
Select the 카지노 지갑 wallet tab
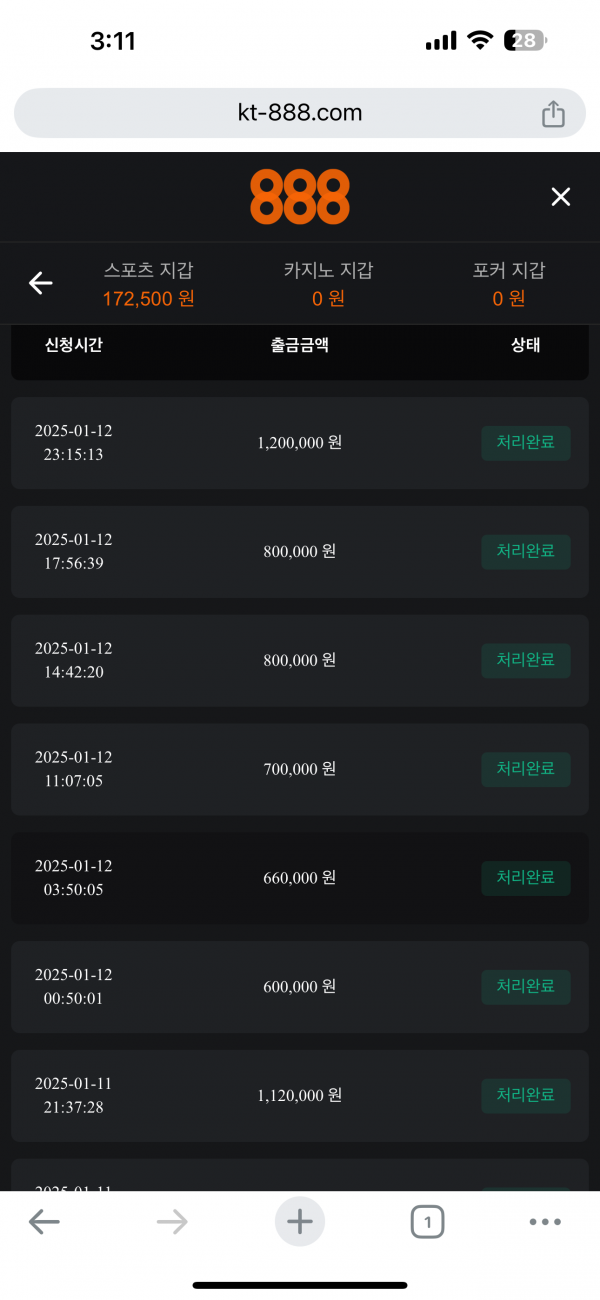point(328,284)
